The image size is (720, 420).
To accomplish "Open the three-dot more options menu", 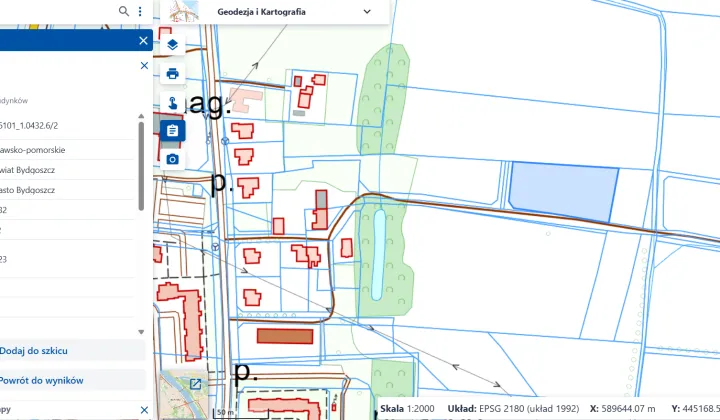I will (x=140, y=11).
